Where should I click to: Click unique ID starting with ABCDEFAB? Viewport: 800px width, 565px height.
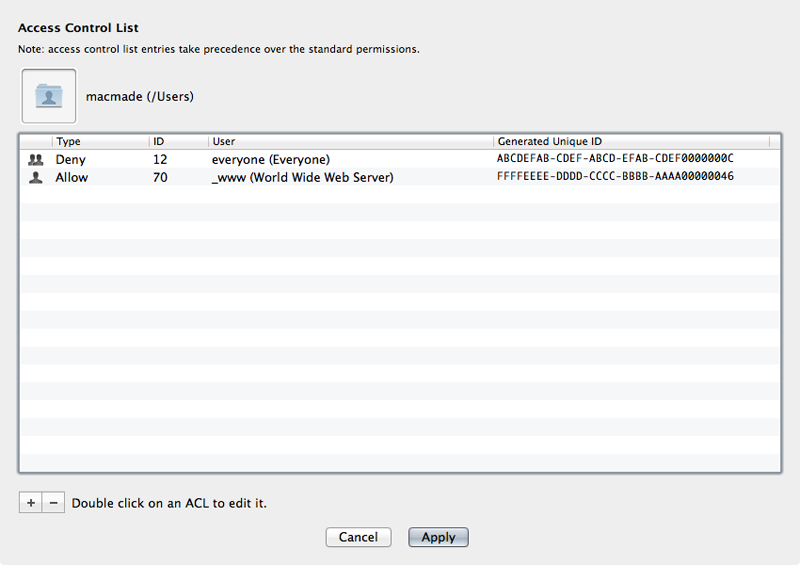615,159
